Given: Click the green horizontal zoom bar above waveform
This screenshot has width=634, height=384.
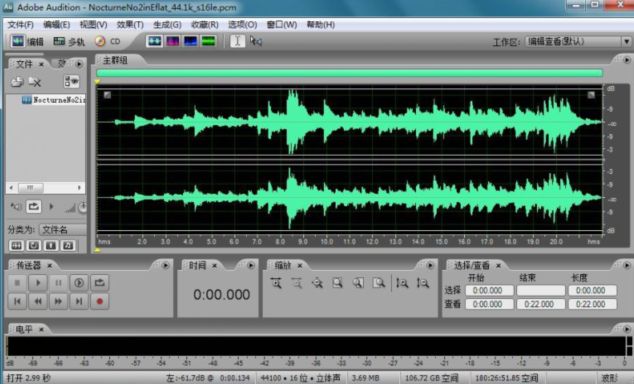Looking at the screenshot, I should [350, 73].
